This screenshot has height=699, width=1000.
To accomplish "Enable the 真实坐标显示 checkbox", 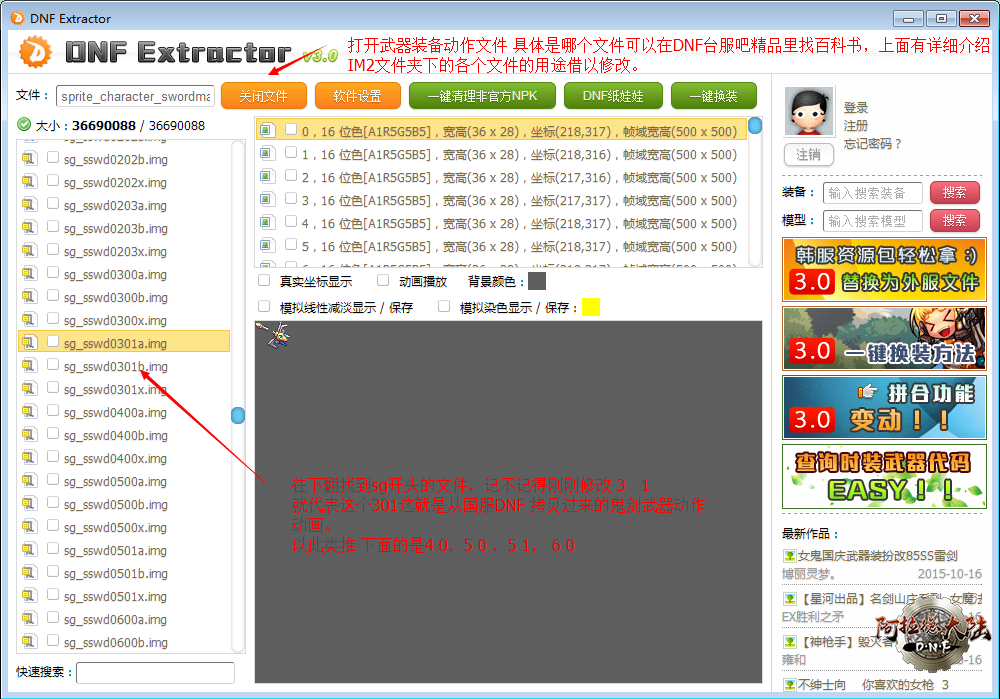I will pyautogui.click(x=265, y=281).
